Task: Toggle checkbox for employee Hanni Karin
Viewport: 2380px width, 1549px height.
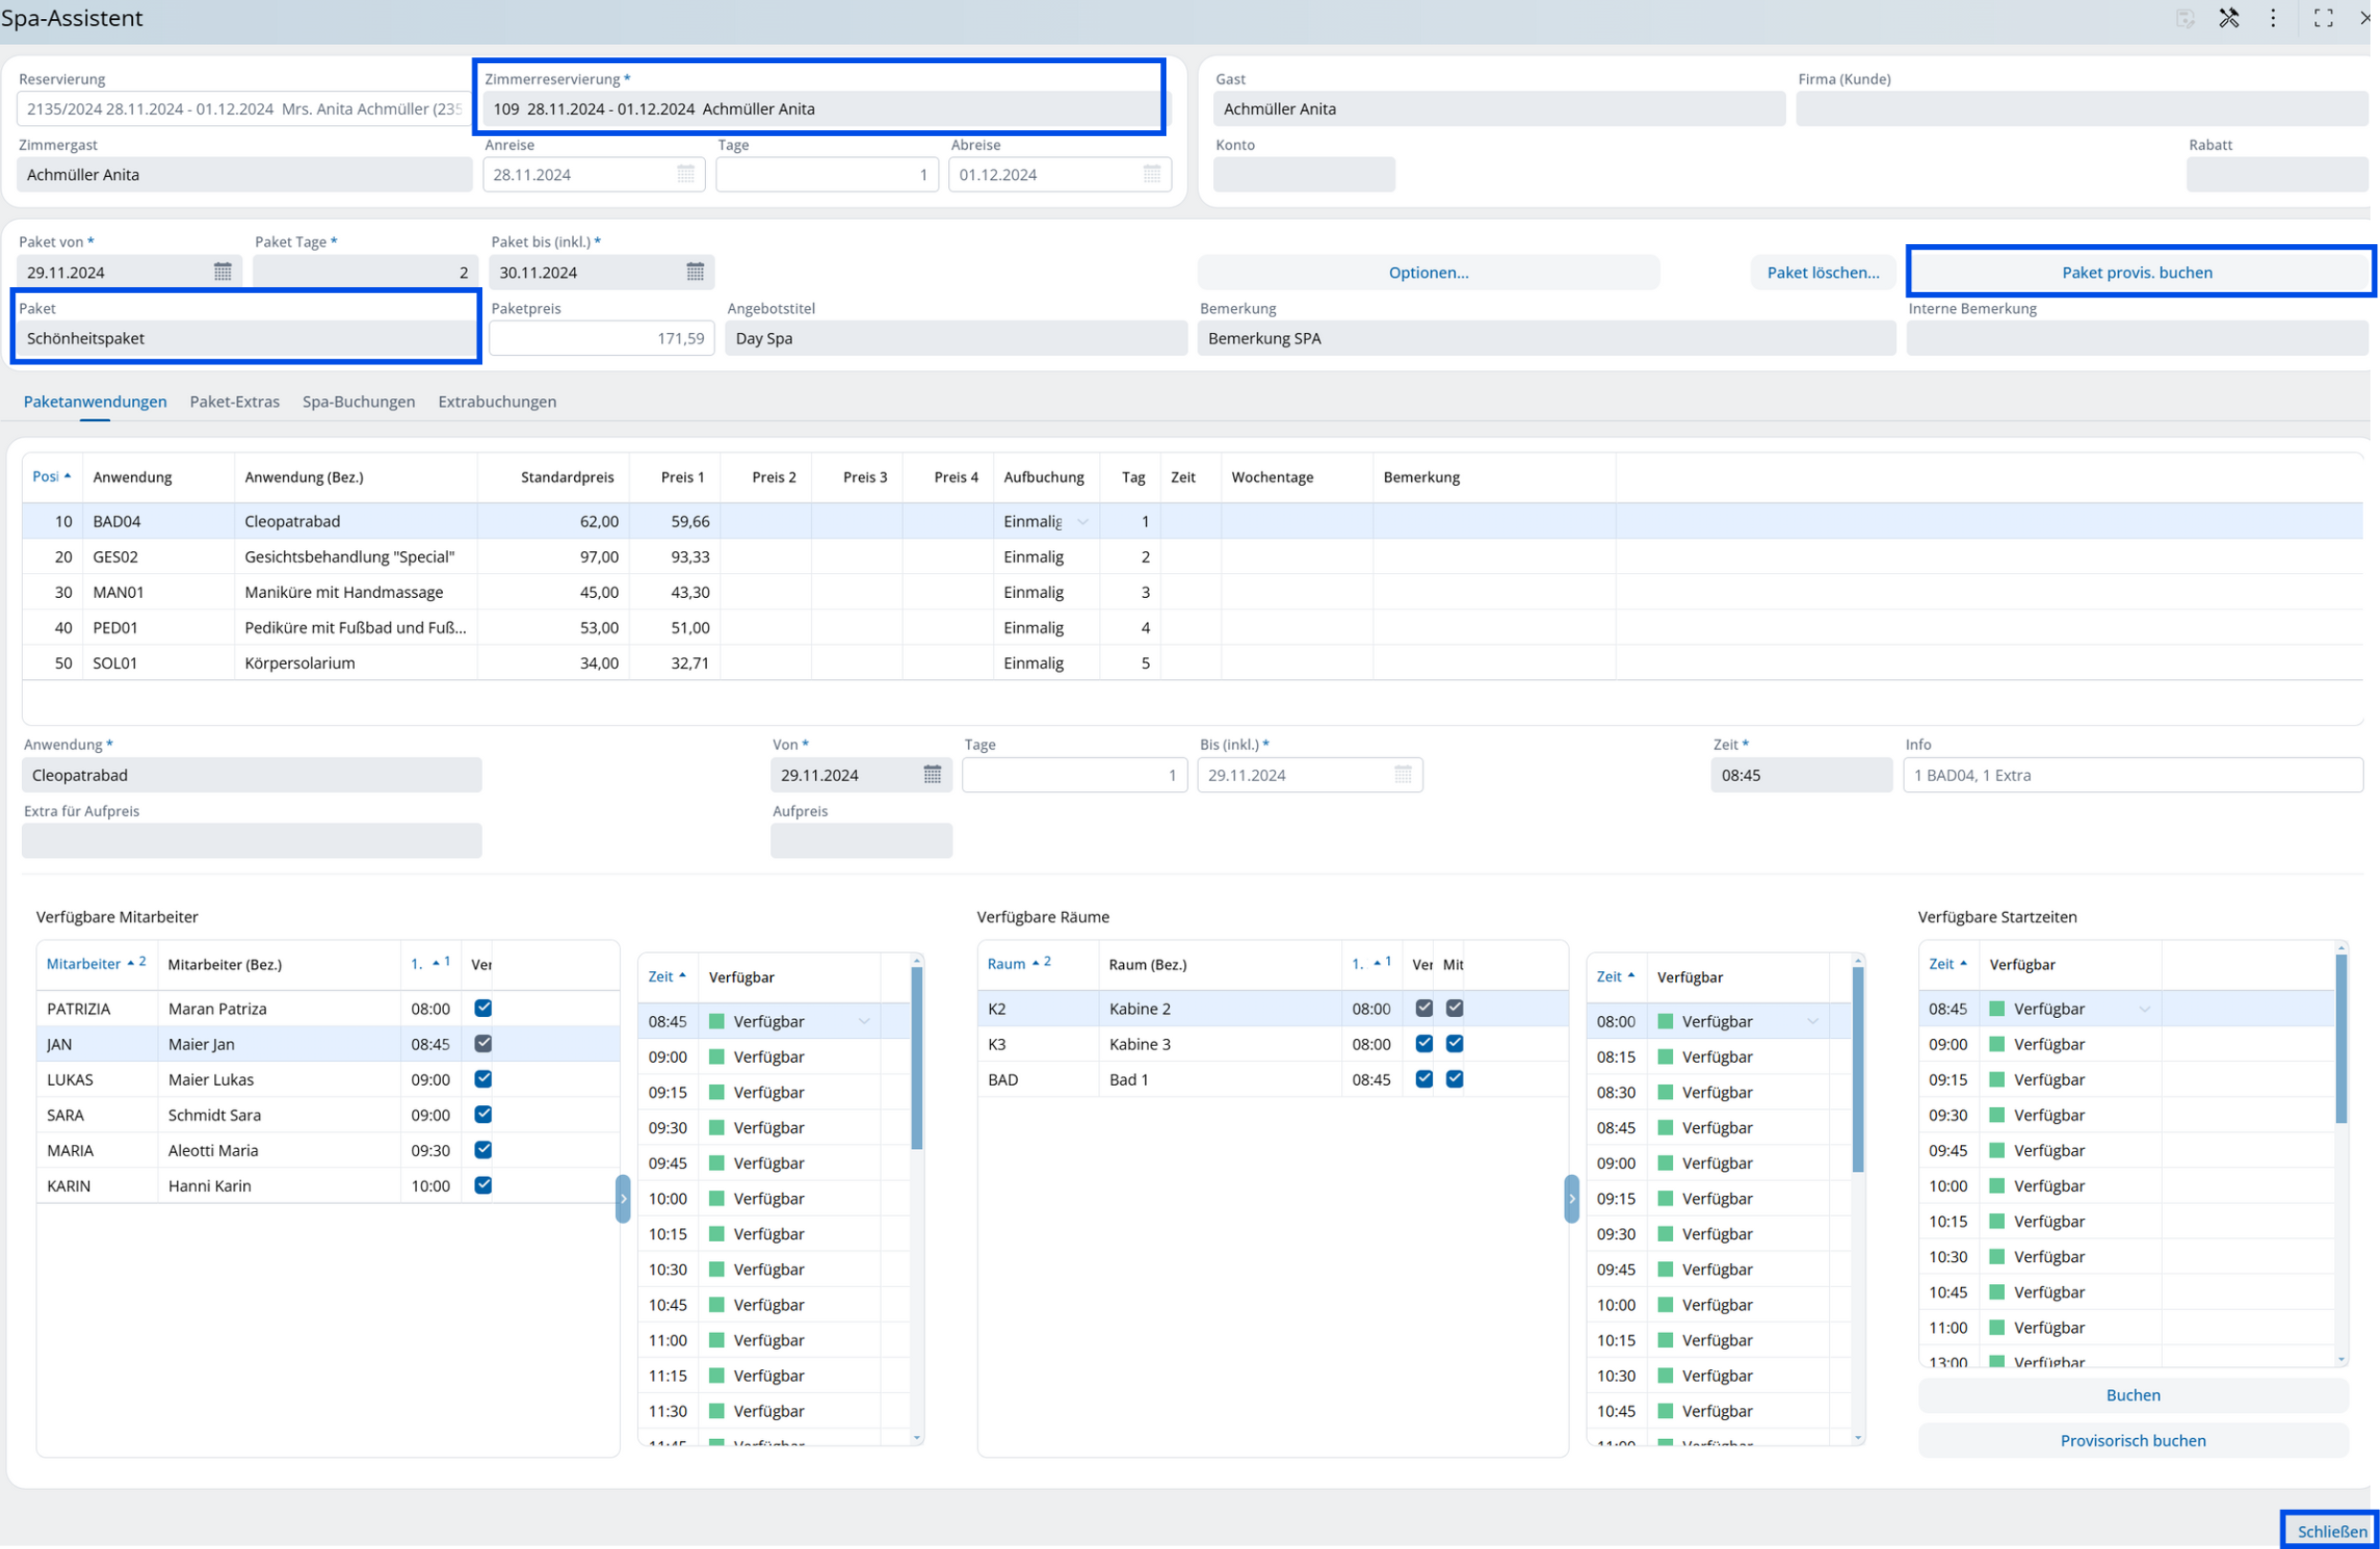Action: [x=483, y=1185]
